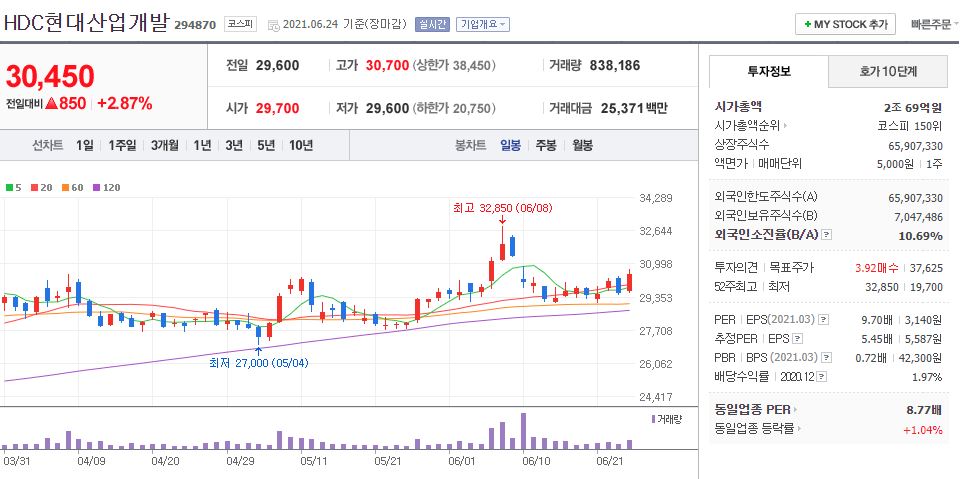Click the 동일업종 PER value 8.77배
The image size is (964, 479).
coord(924,410)
